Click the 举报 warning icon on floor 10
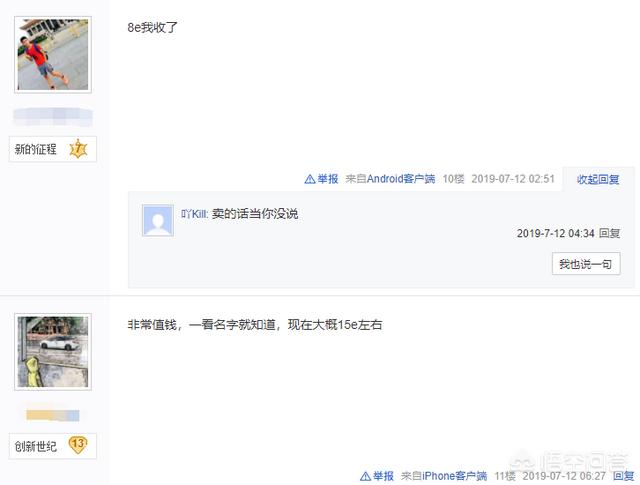The width and height of the screenshot is (640, 485). (x=310, y=179)
